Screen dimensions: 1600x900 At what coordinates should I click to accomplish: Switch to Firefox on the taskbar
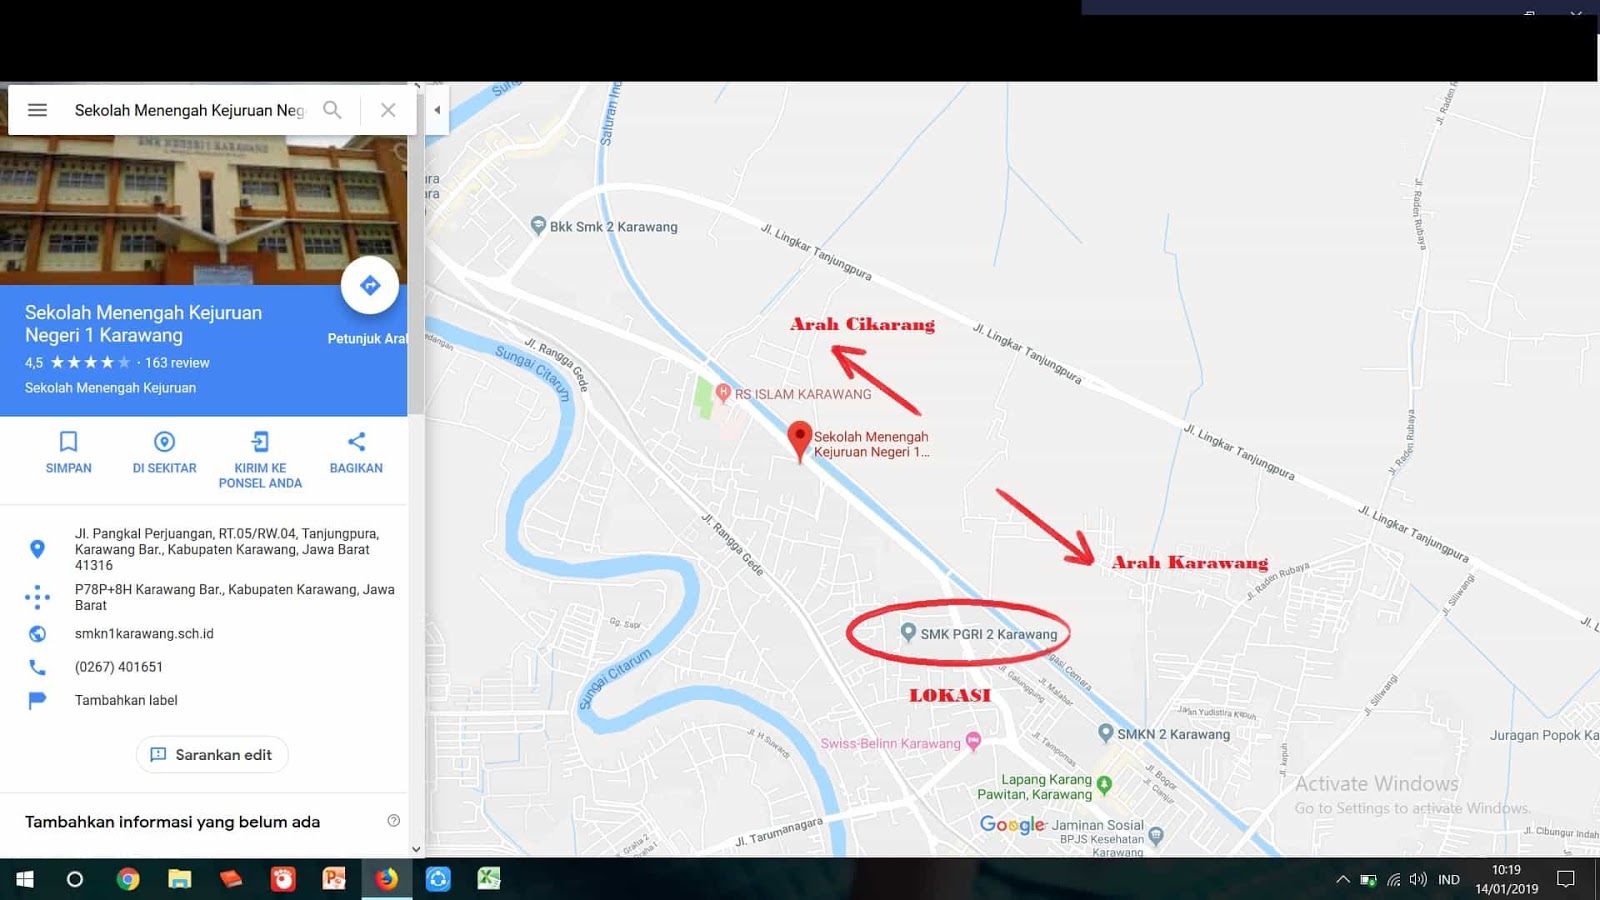[386, 879]
